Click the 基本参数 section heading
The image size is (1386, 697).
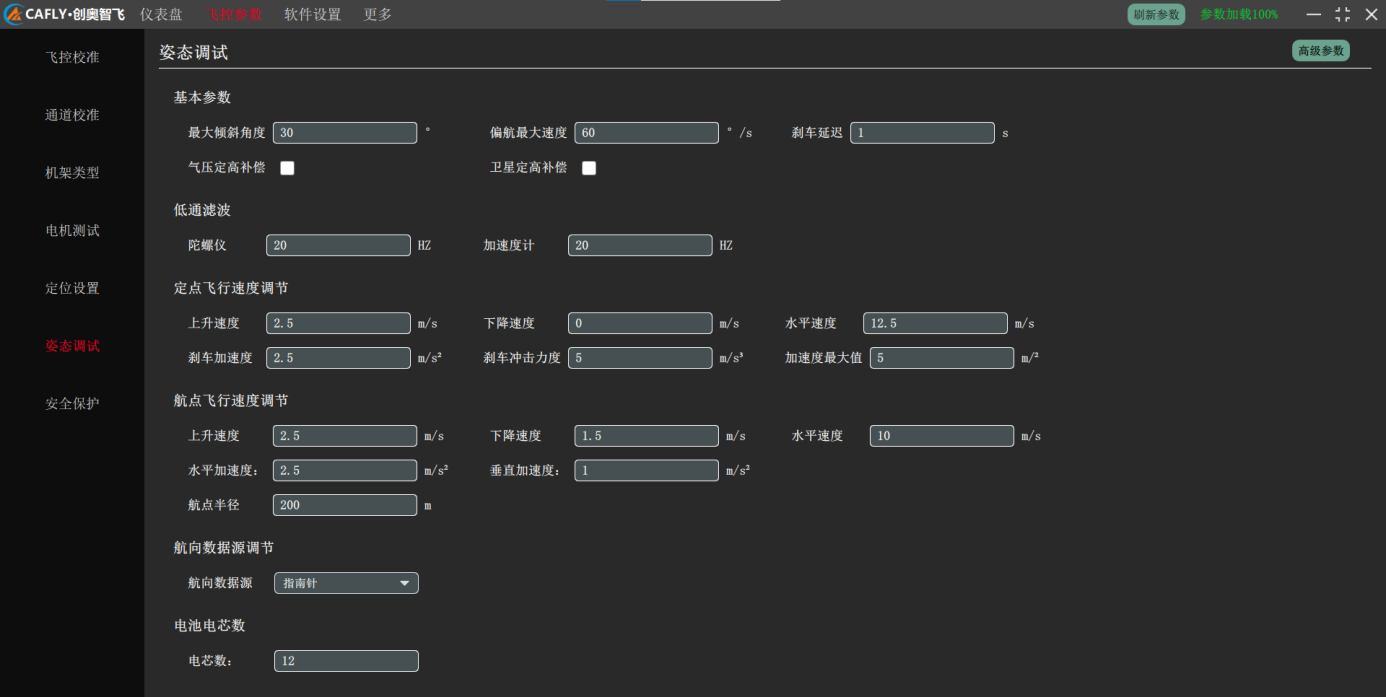202,97
